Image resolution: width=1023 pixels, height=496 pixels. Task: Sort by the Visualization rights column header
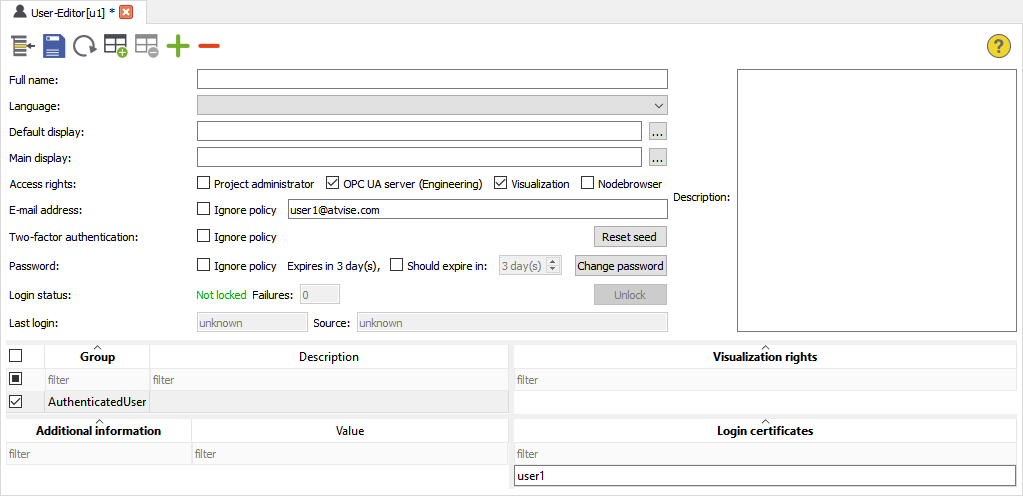click(x=765, y=357)
